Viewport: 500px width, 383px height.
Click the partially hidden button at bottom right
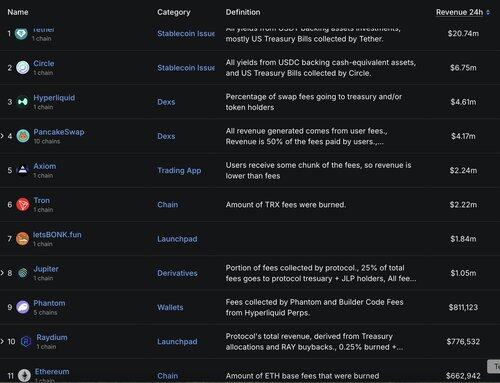[494, 367]
